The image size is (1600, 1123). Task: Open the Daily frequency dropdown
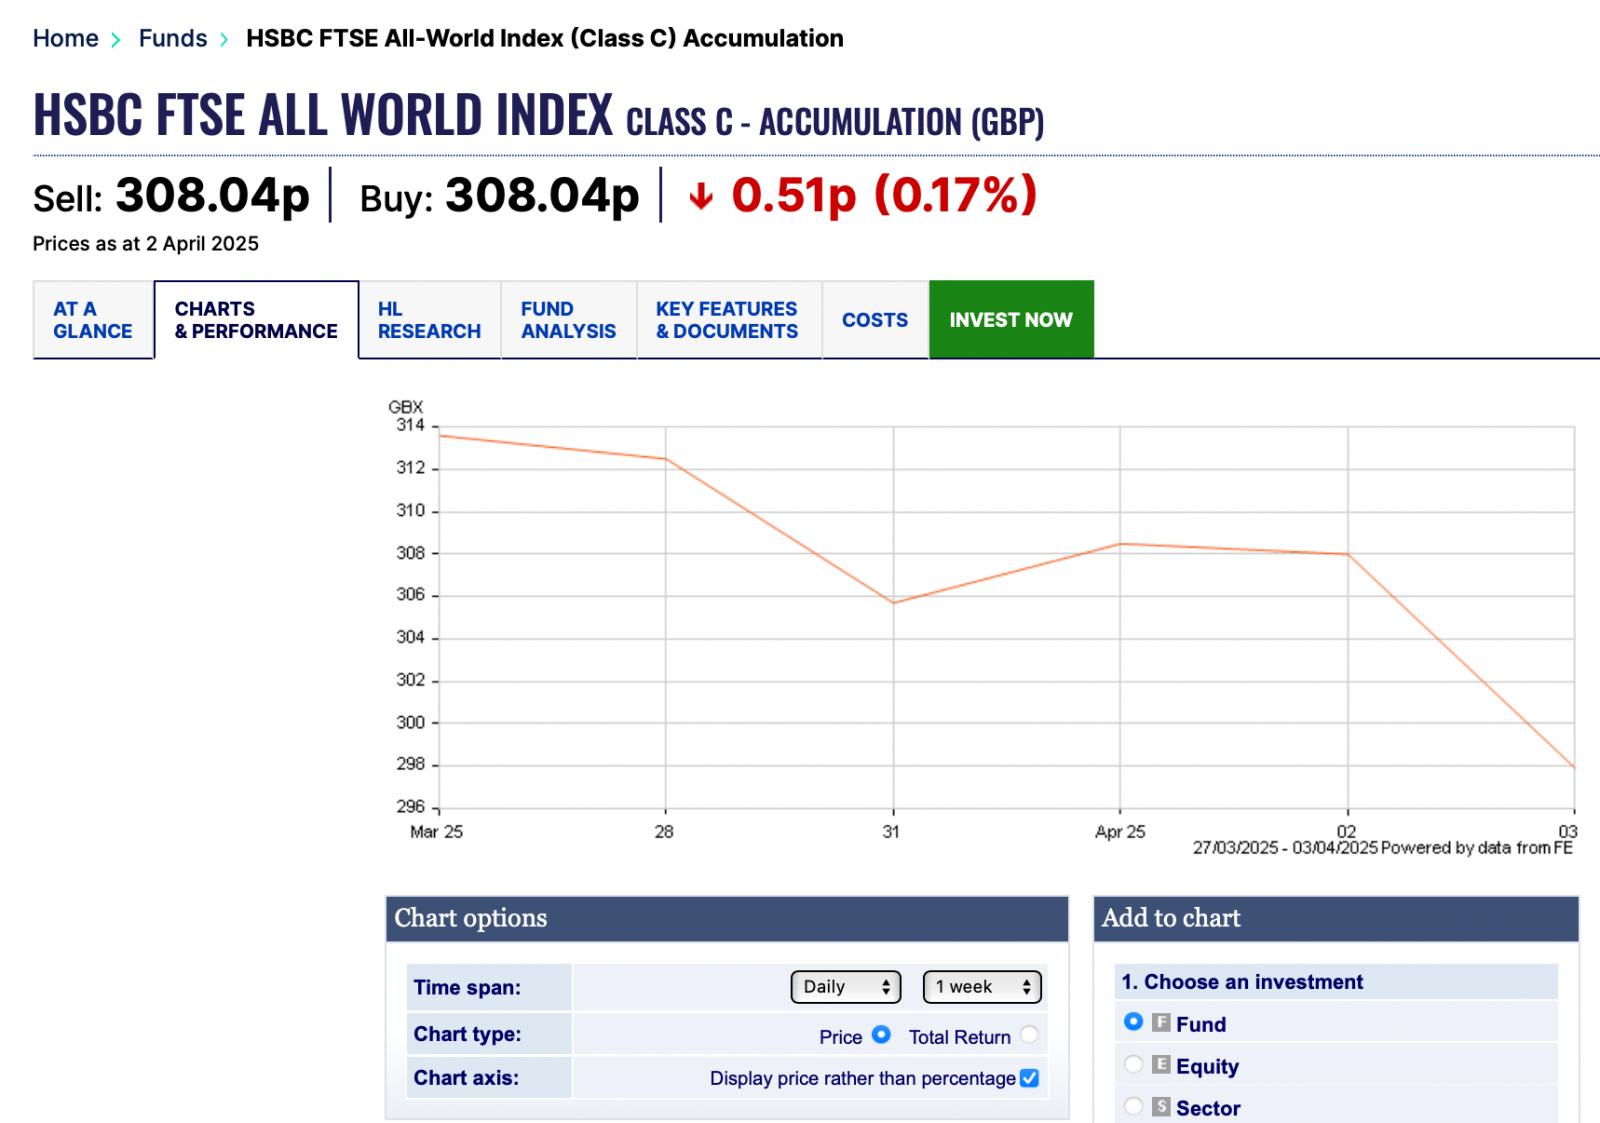(x=846, y=987)
